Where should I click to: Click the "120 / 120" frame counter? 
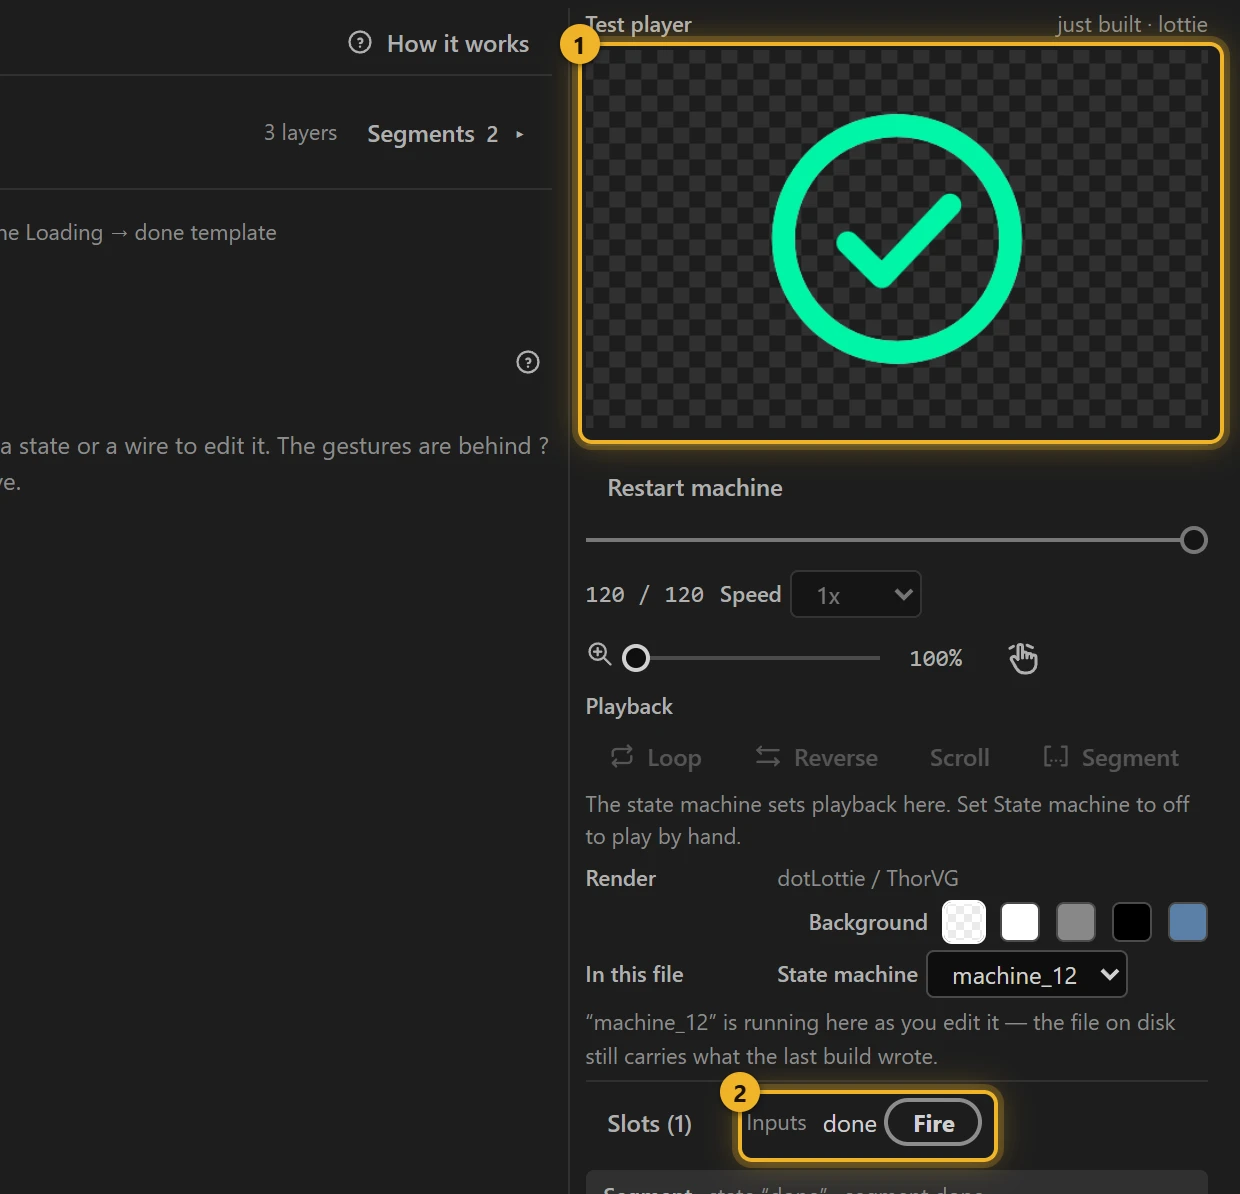[x=645, y=595]
